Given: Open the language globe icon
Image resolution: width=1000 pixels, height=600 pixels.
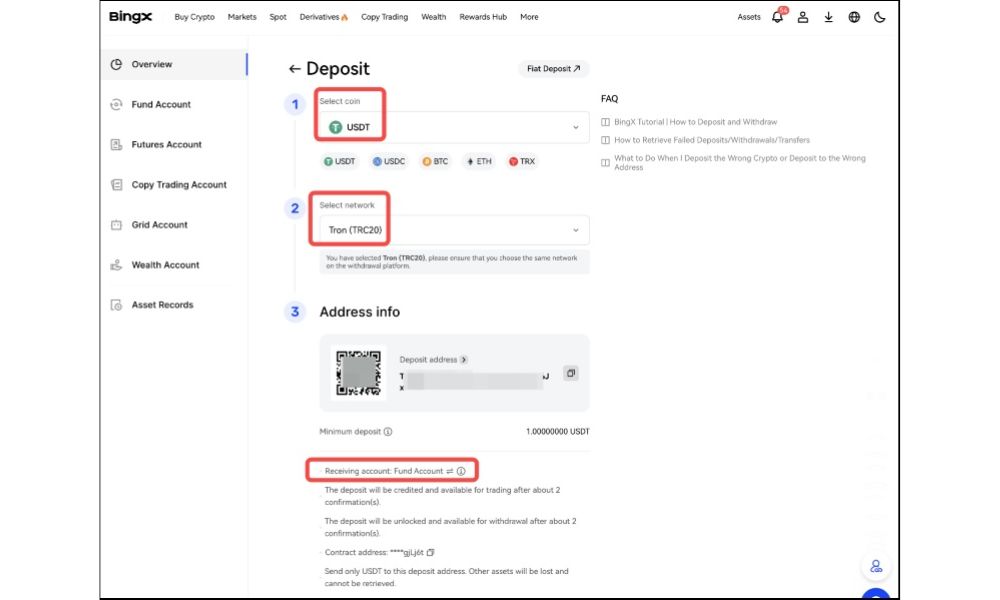Looking at the screenshot, I should pyautogui.click(x=854, y=17).
